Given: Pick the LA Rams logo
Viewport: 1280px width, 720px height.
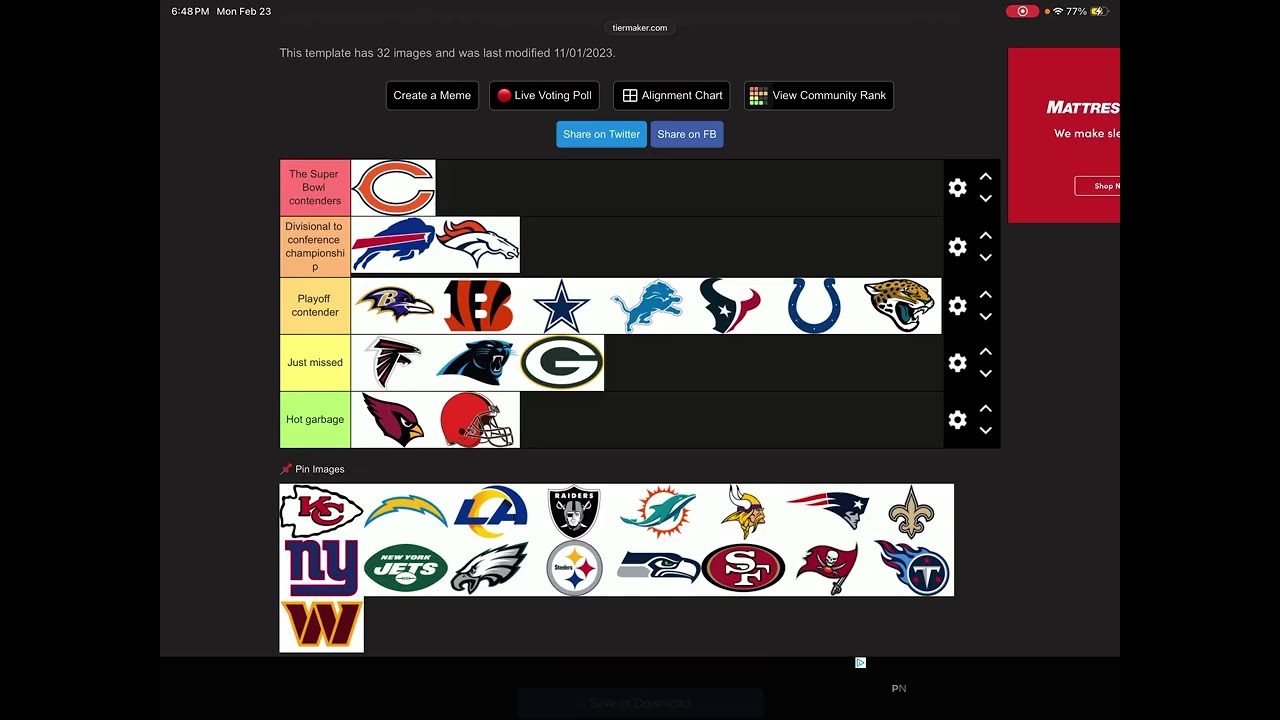Looking at the screenshot, I should click(490, 512).
